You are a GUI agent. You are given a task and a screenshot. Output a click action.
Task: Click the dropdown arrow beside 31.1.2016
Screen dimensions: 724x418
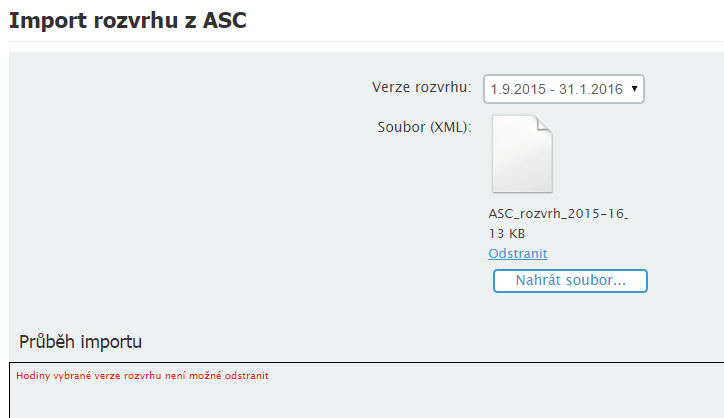(634, 89)
